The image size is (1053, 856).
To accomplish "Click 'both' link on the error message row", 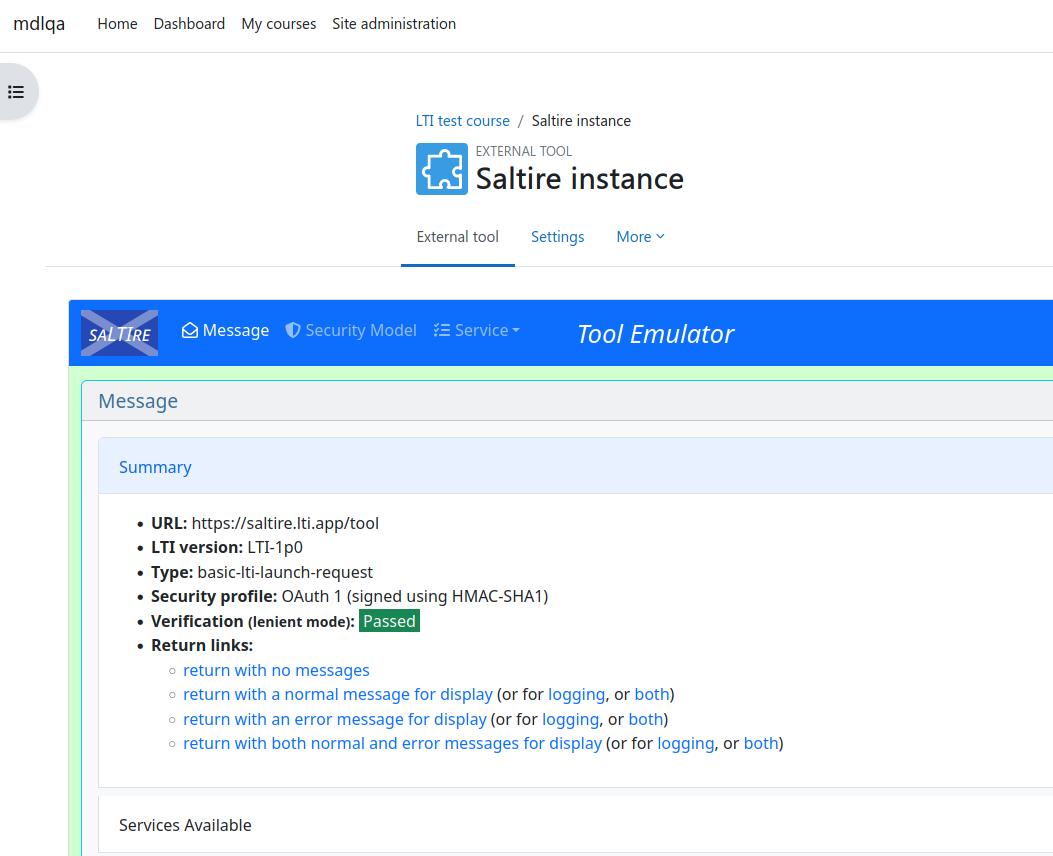I will (x=645, y=719).
